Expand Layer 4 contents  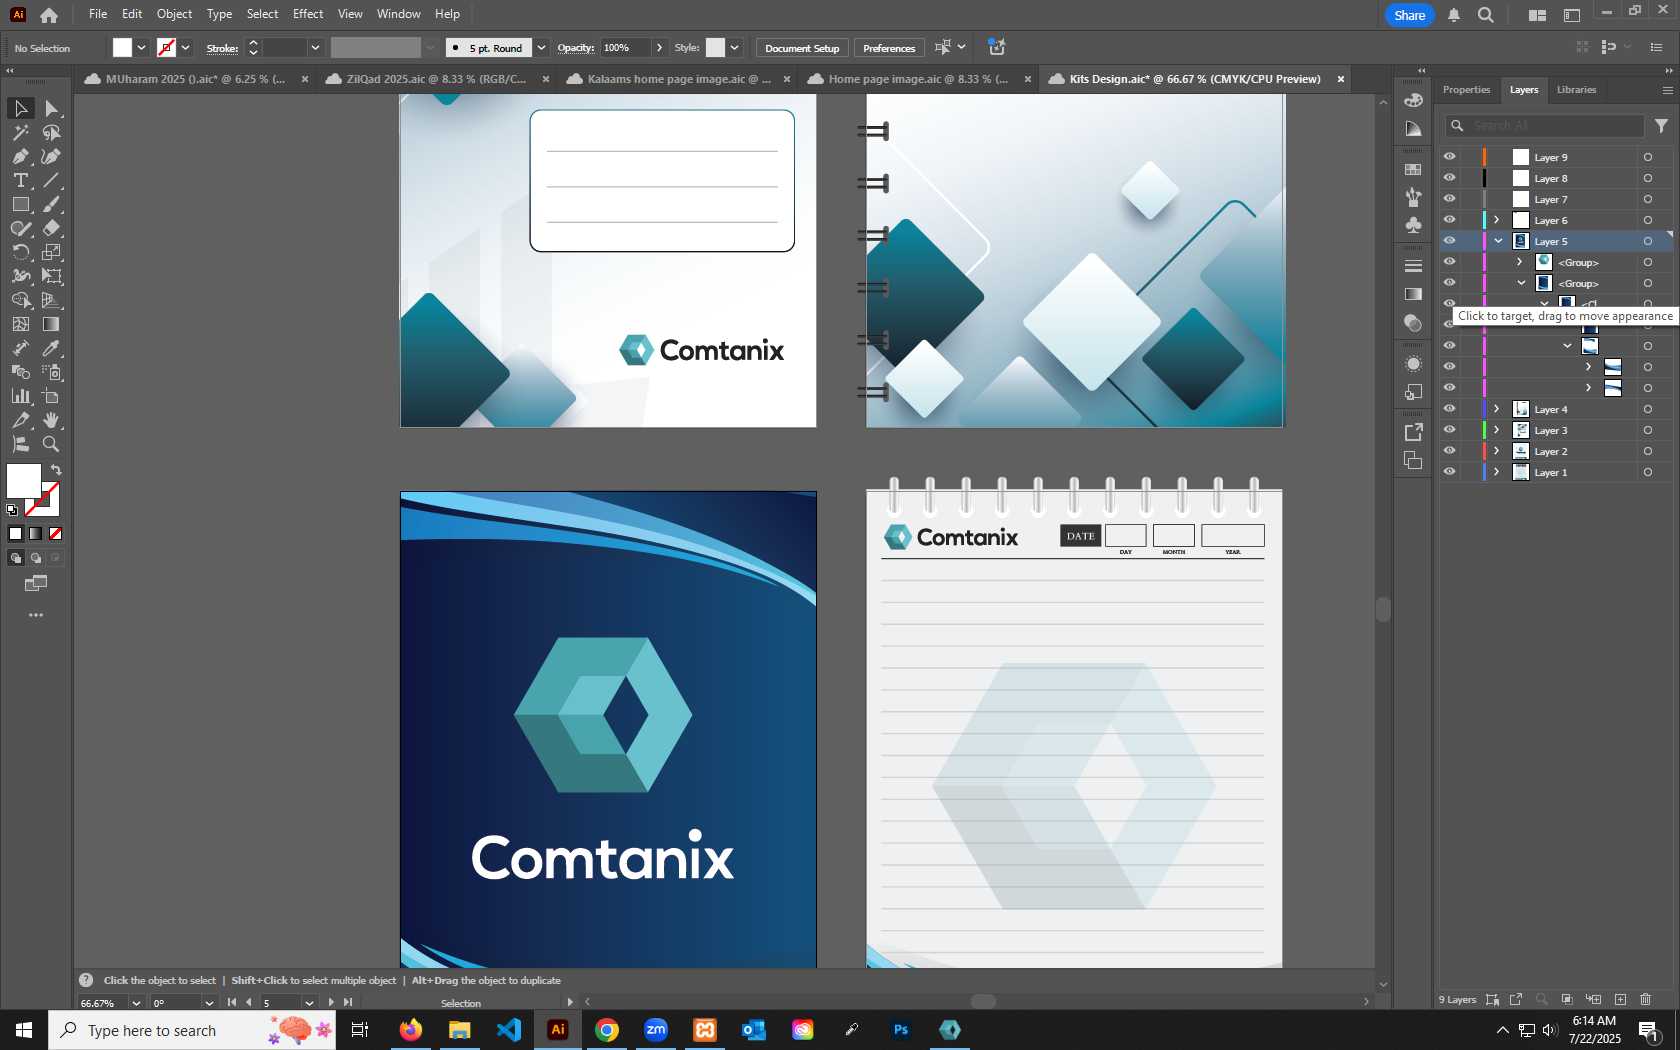pyautogui.click(x=1497, y=409)
